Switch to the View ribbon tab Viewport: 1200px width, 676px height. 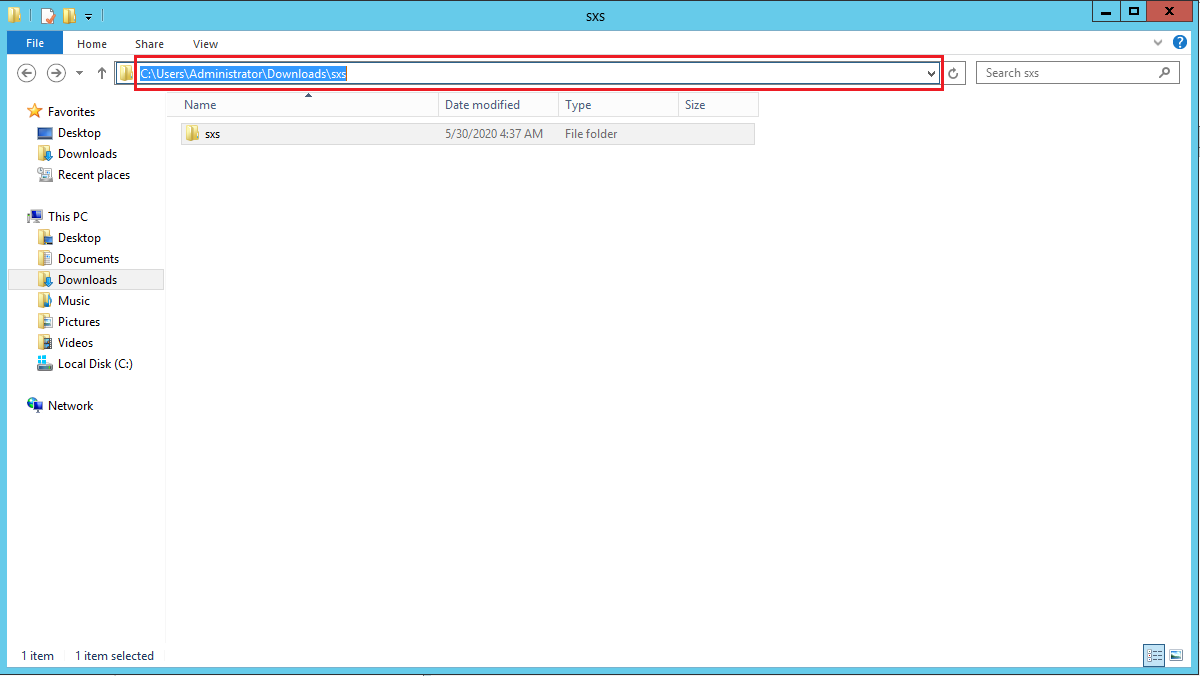tap(205, 44)
